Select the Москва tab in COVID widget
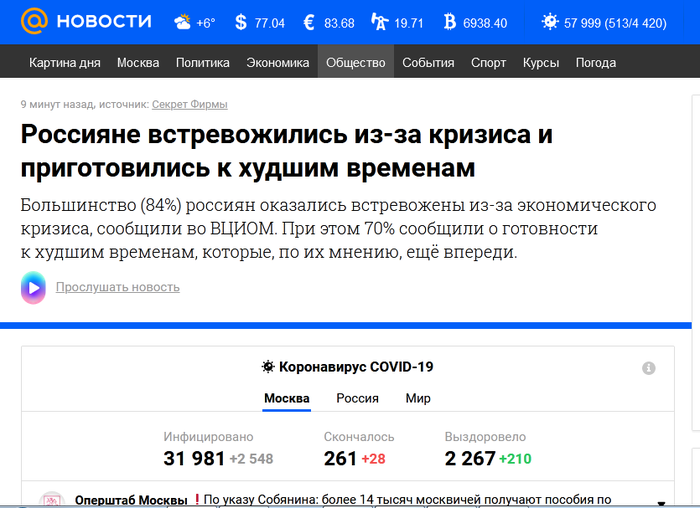This screenshot has height=508, width=700. [287, 398]
